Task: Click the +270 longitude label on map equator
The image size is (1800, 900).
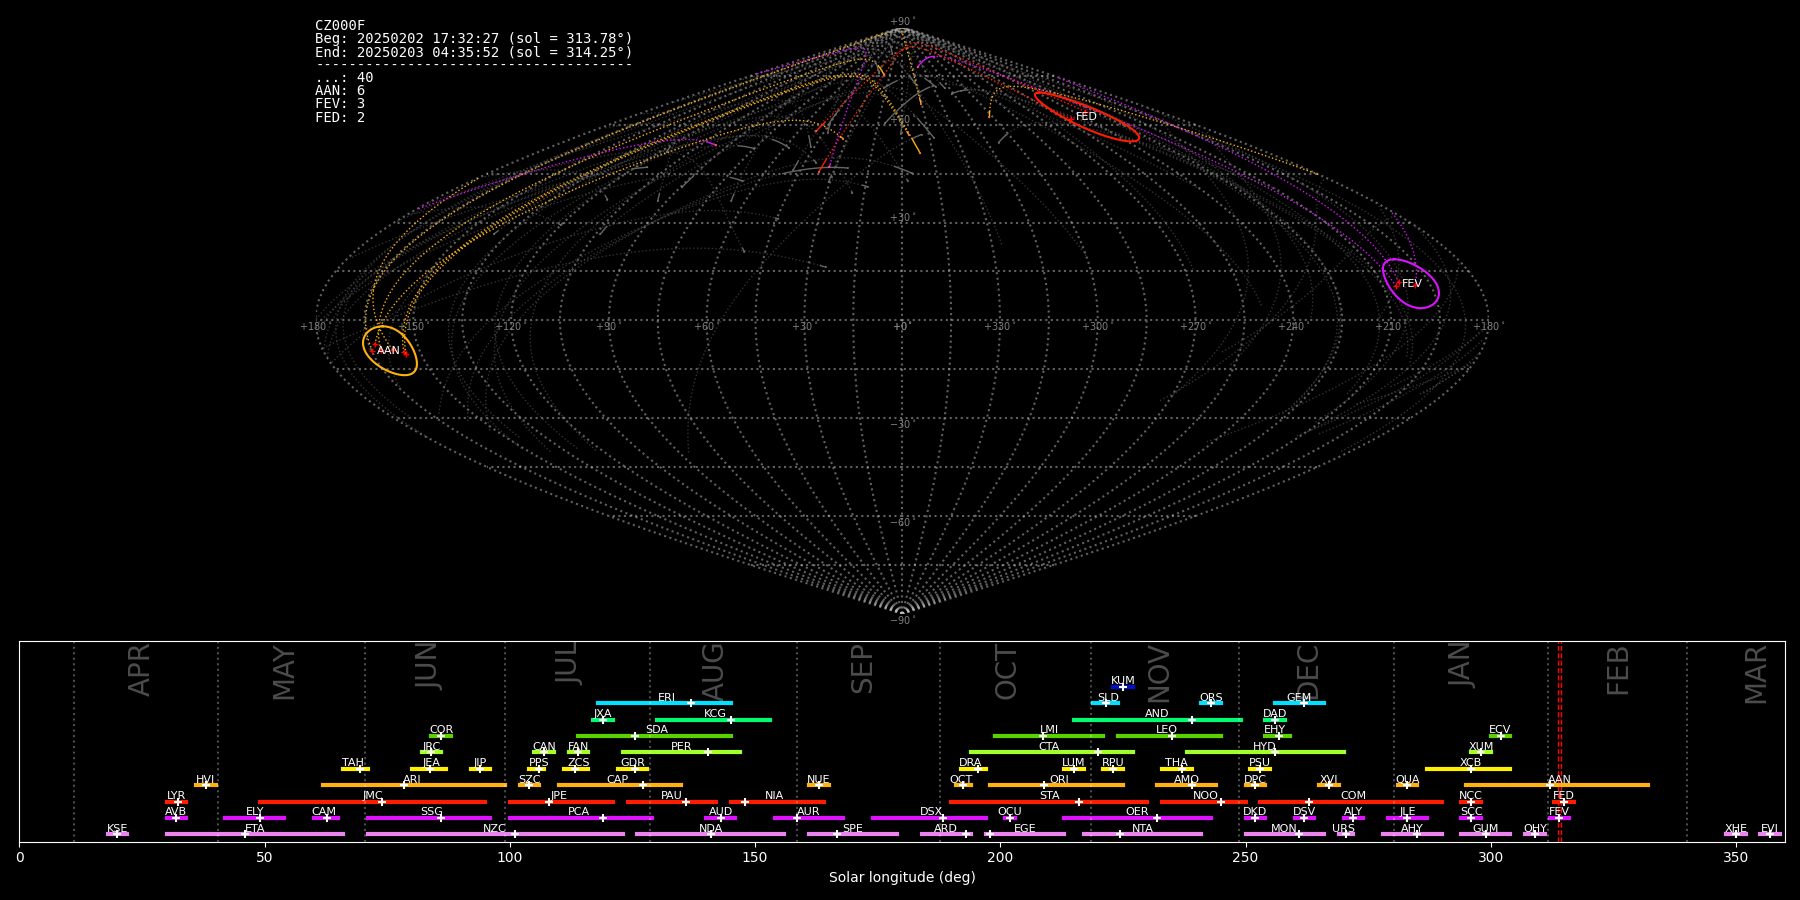Action: point(1192,327)
